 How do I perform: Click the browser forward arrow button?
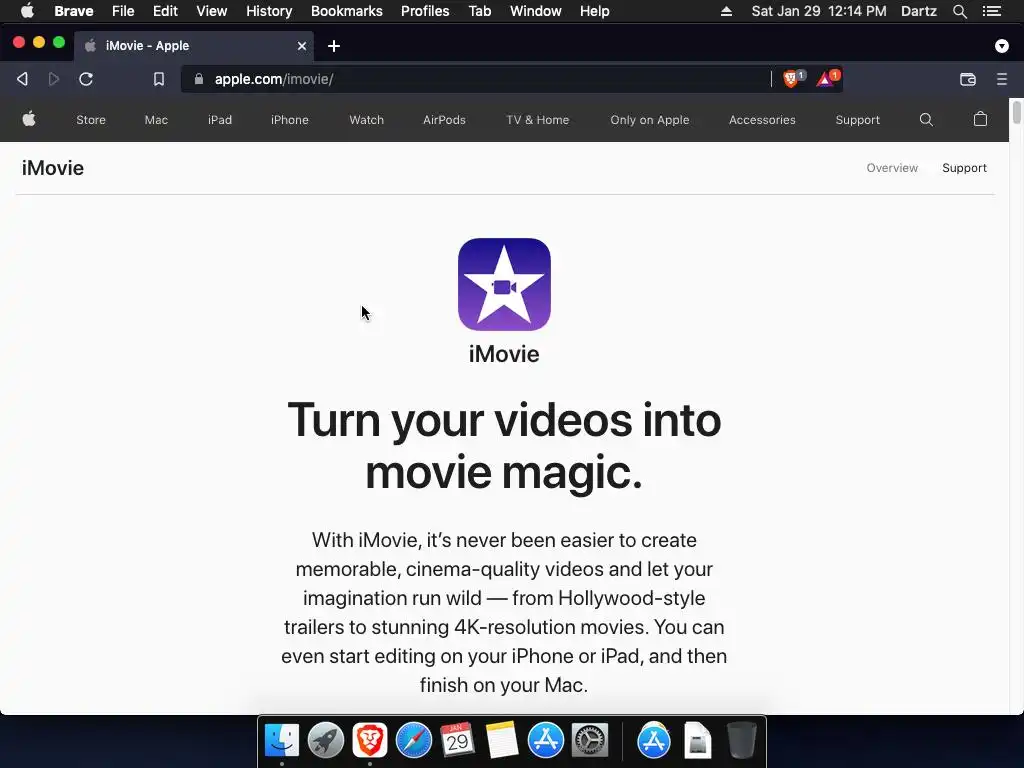(x=54, y=79)
